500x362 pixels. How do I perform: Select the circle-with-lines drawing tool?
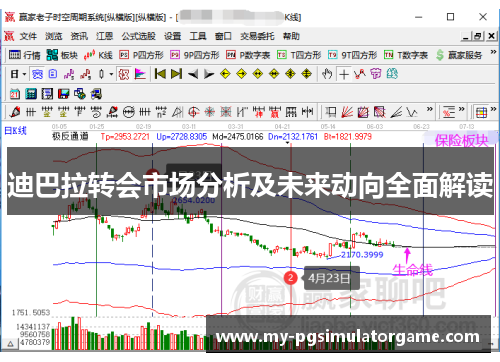[x=128, y=112]
